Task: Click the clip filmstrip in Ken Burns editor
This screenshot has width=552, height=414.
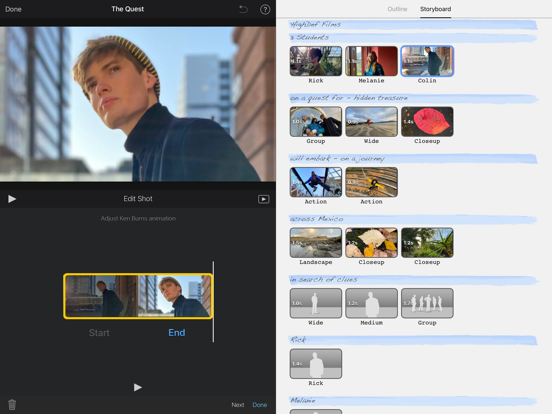Action: pyautogui.click(x=138, y=296)
